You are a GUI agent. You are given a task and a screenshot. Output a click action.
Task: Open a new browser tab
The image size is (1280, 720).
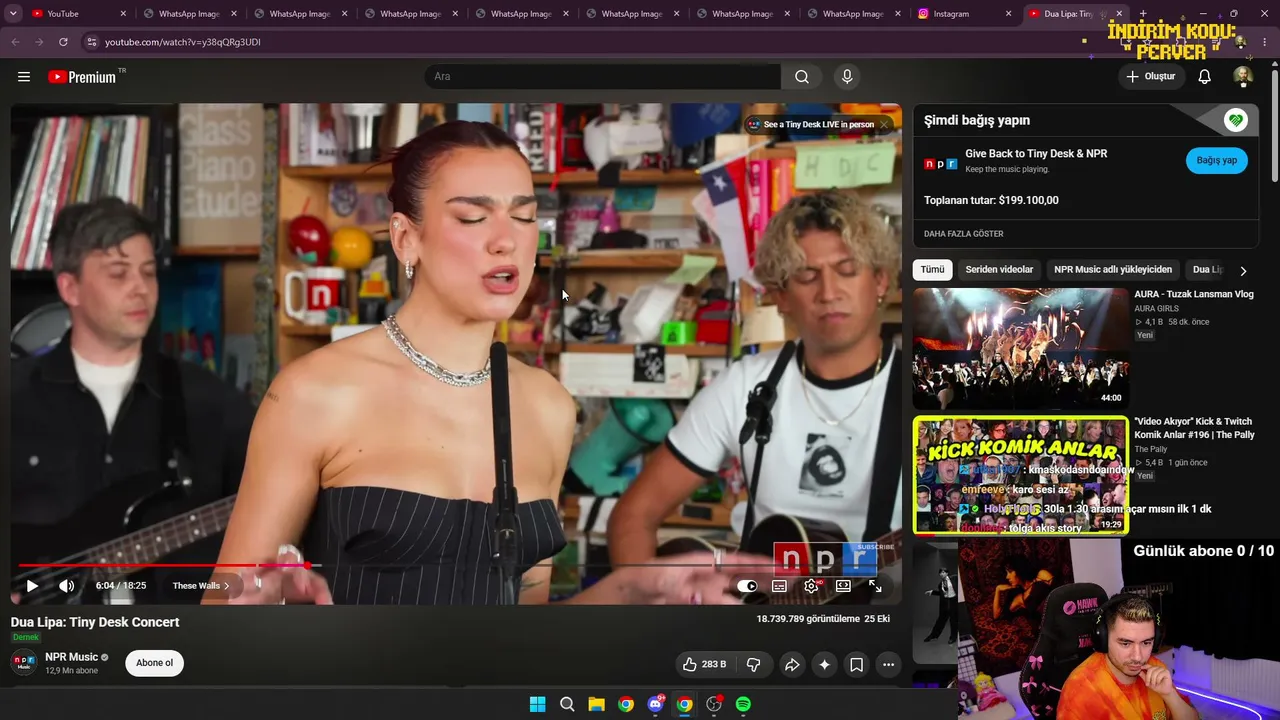(x=1143, y=14)
